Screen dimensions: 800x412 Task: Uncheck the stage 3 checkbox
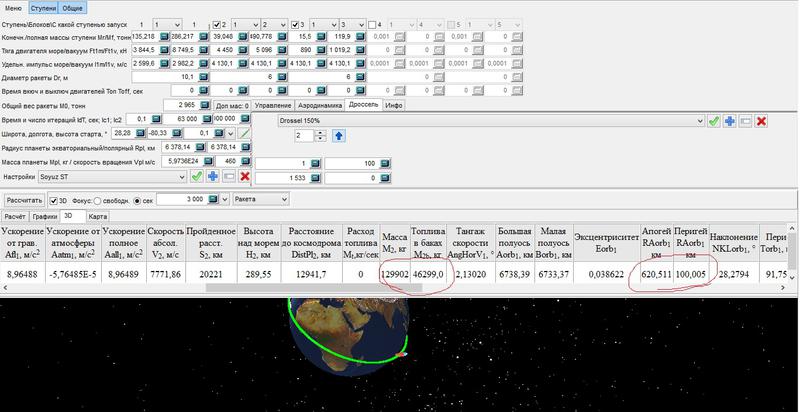295,24
